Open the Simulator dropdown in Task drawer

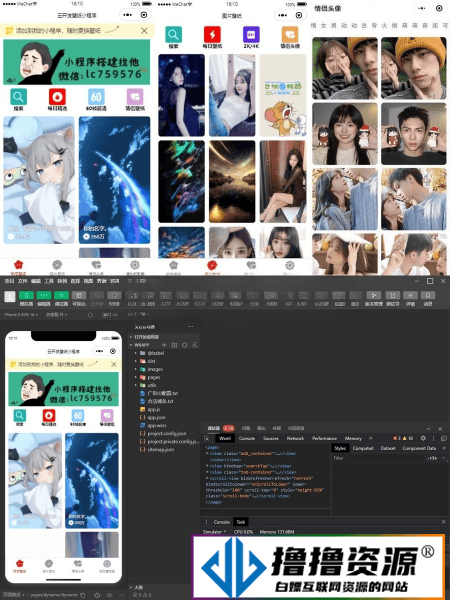click(x=215, y=532)
